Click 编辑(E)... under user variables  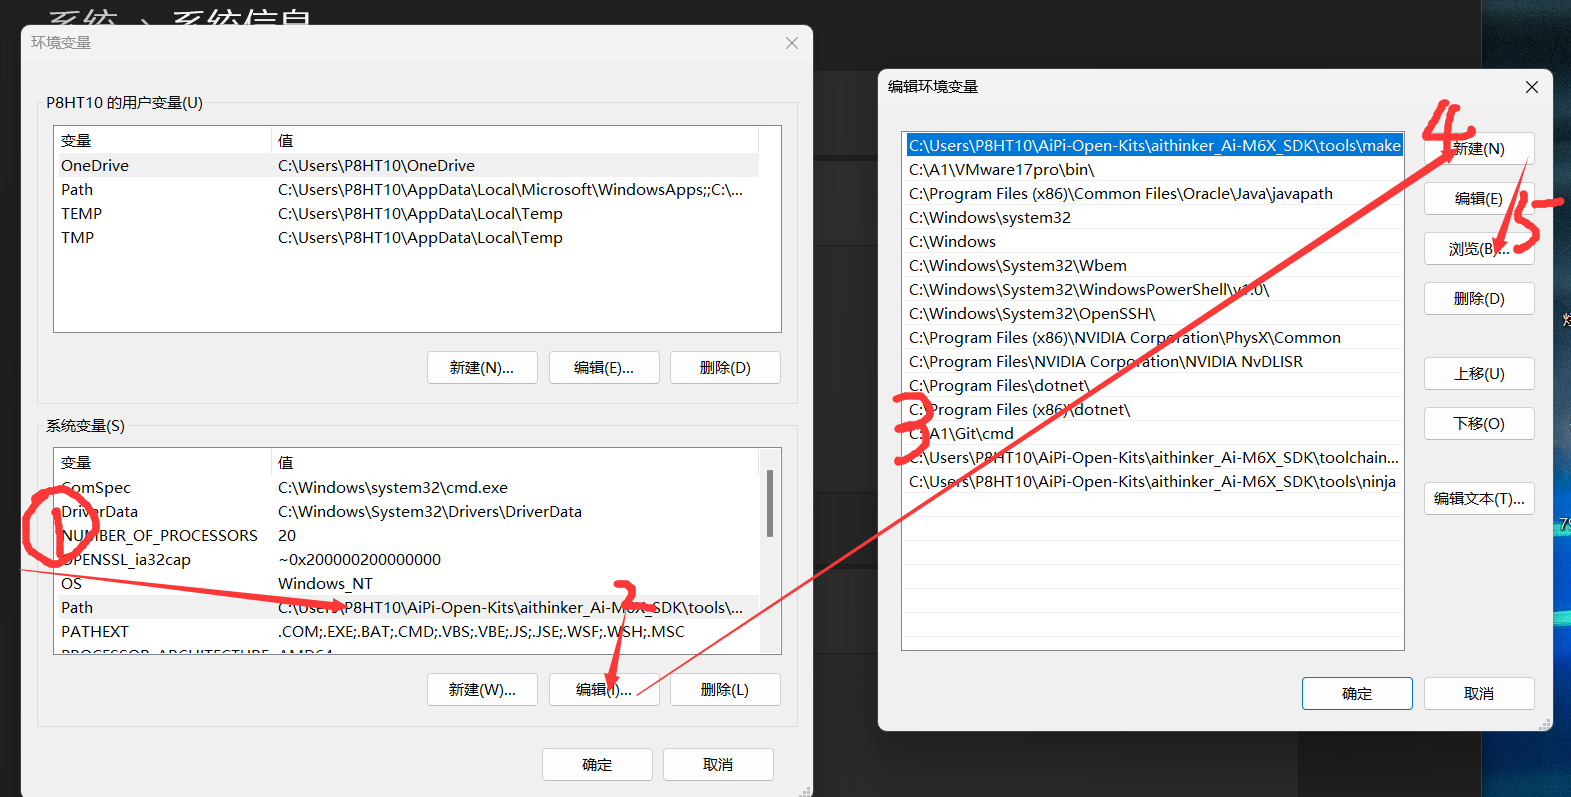click(604, 367)
